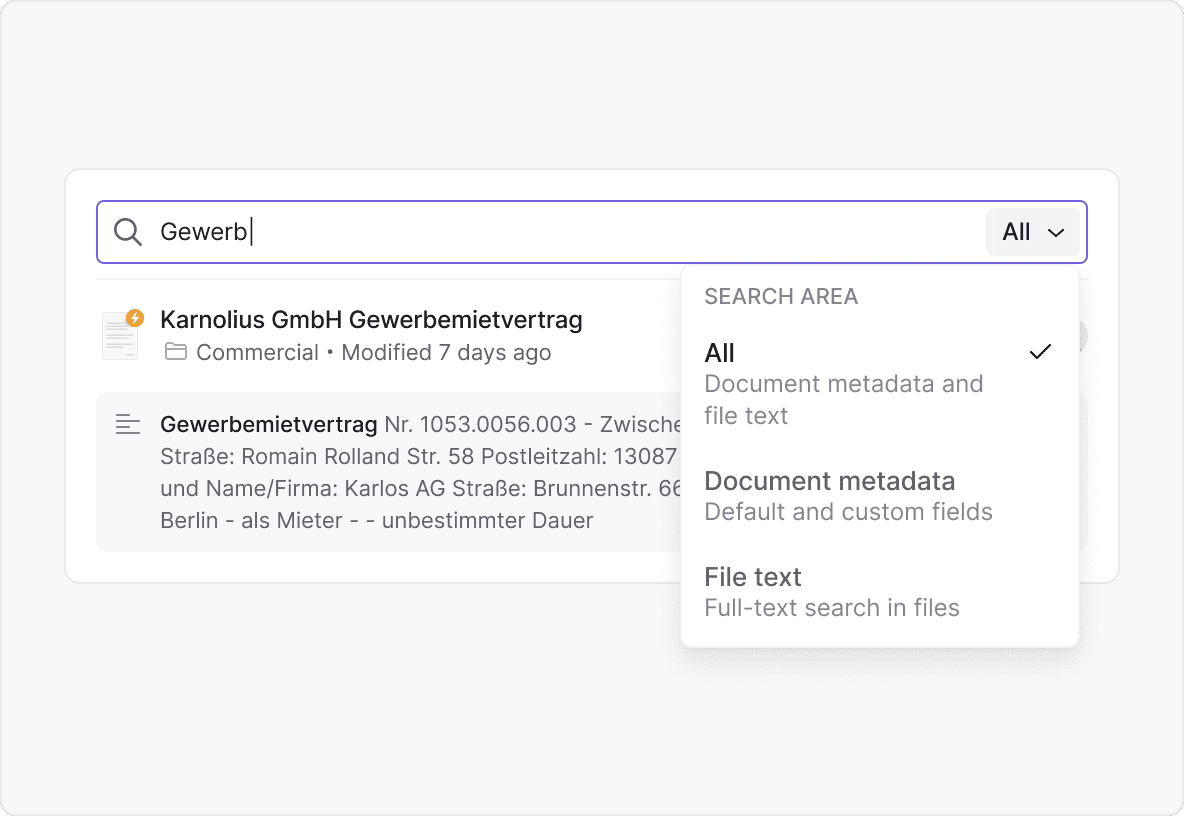
Task: Click the chevron arrow in search bar
Action: pyautogui.click(x=1056, y=233)
